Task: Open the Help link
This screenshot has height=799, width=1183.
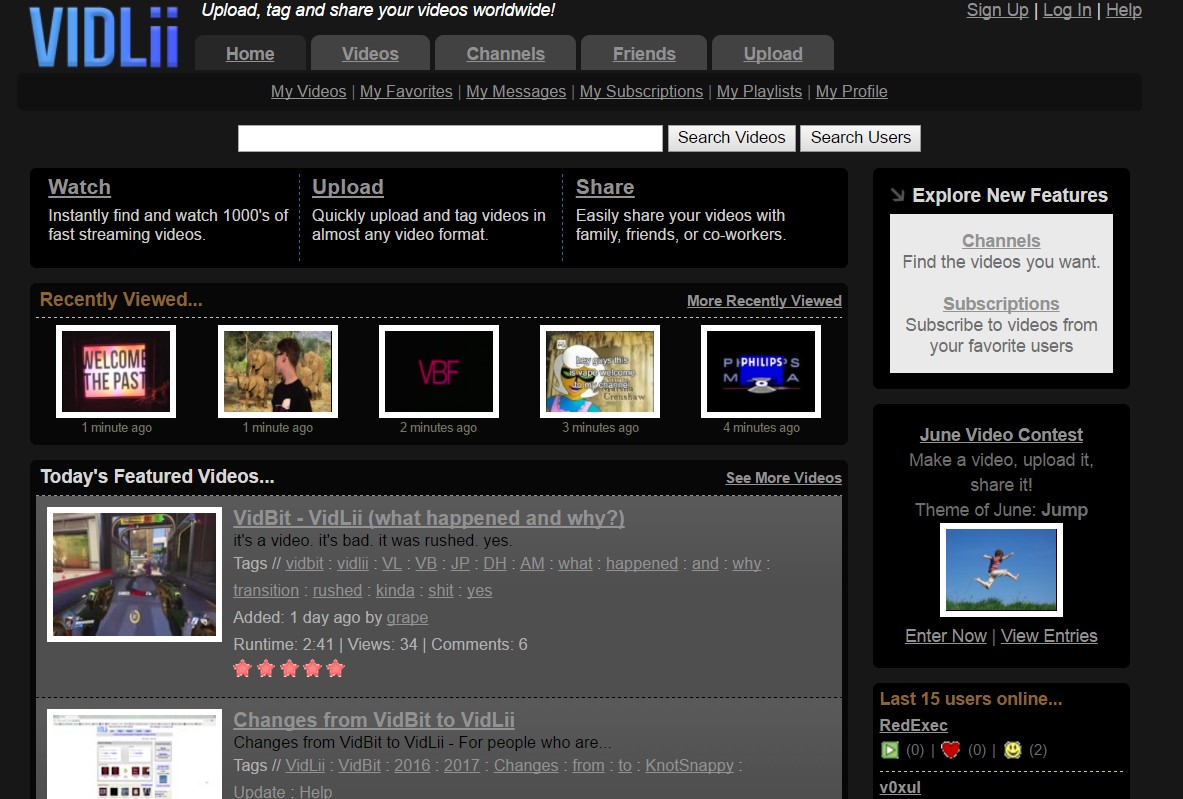Action: tap(1123, 10)
